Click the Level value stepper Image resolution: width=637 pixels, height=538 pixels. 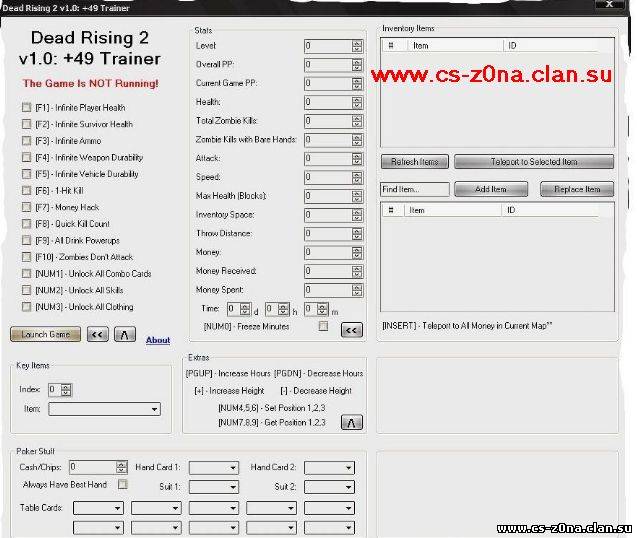tap(357, 46)
